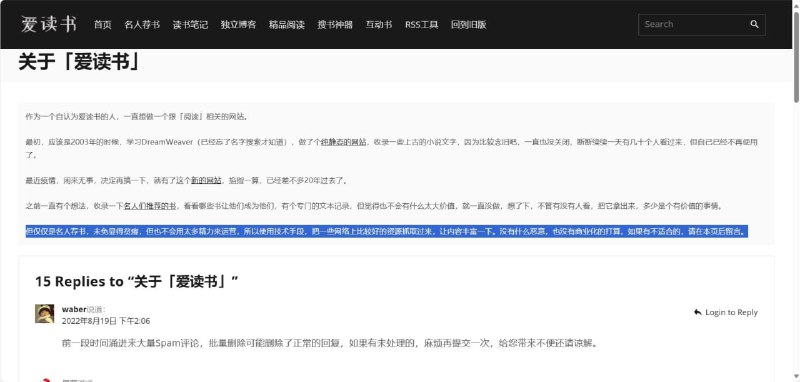This screenshot has height=382, width=800.
Task: Go to the 首页 menu item
Action: (x=103, y=24)
